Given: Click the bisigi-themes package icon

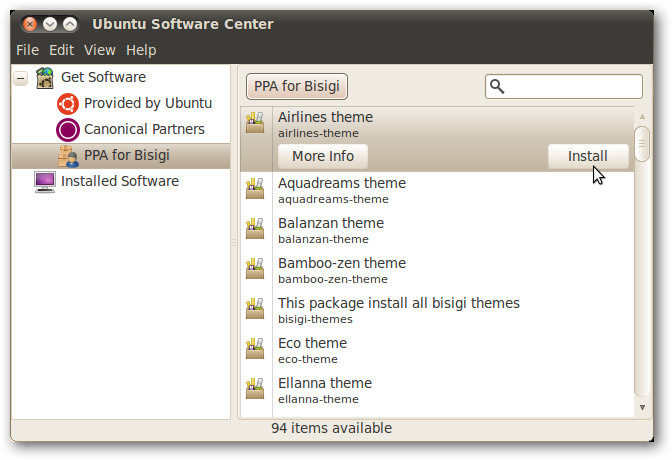Looking at the screenshot, I should [255, 308].
